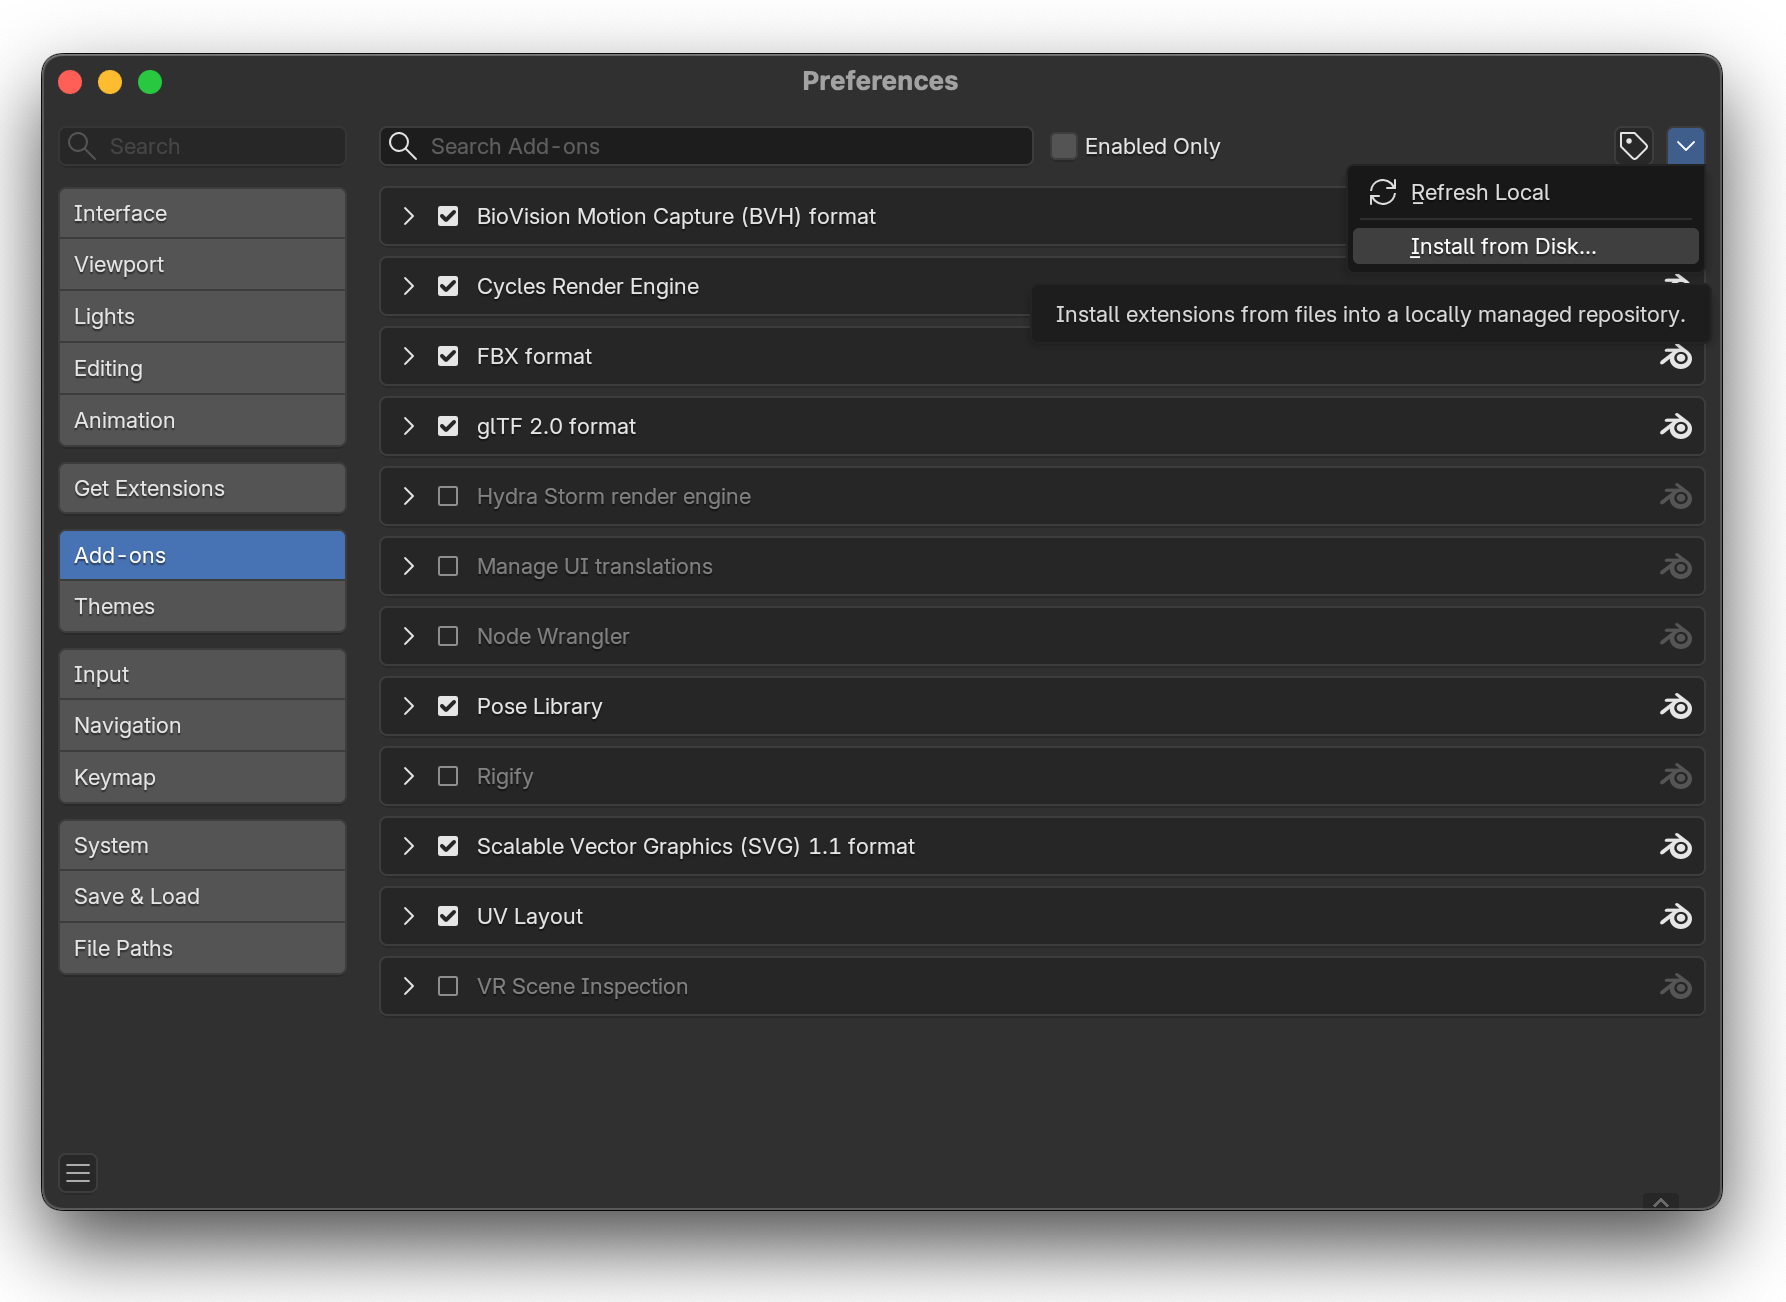Click Blender logo icon on Pose Library row

1676,706
